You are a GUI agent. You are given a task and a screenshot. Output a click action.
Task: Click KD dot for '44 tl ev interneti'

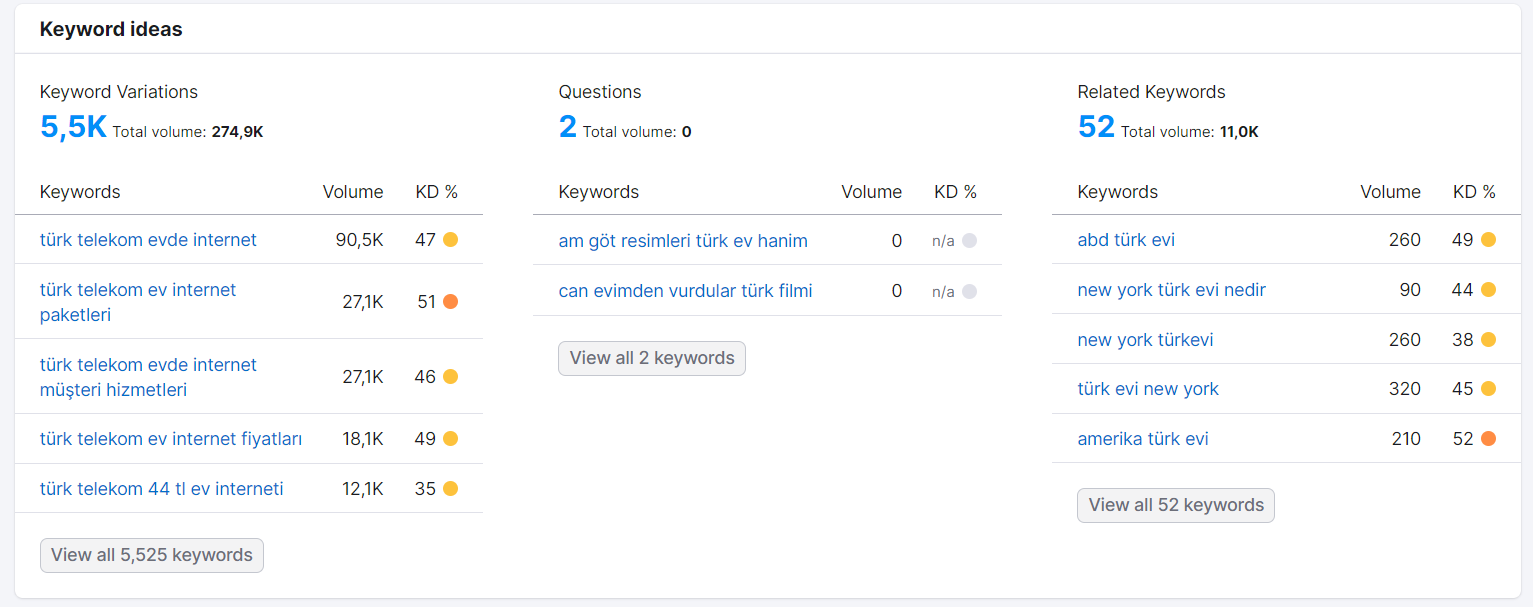[450, 489]
